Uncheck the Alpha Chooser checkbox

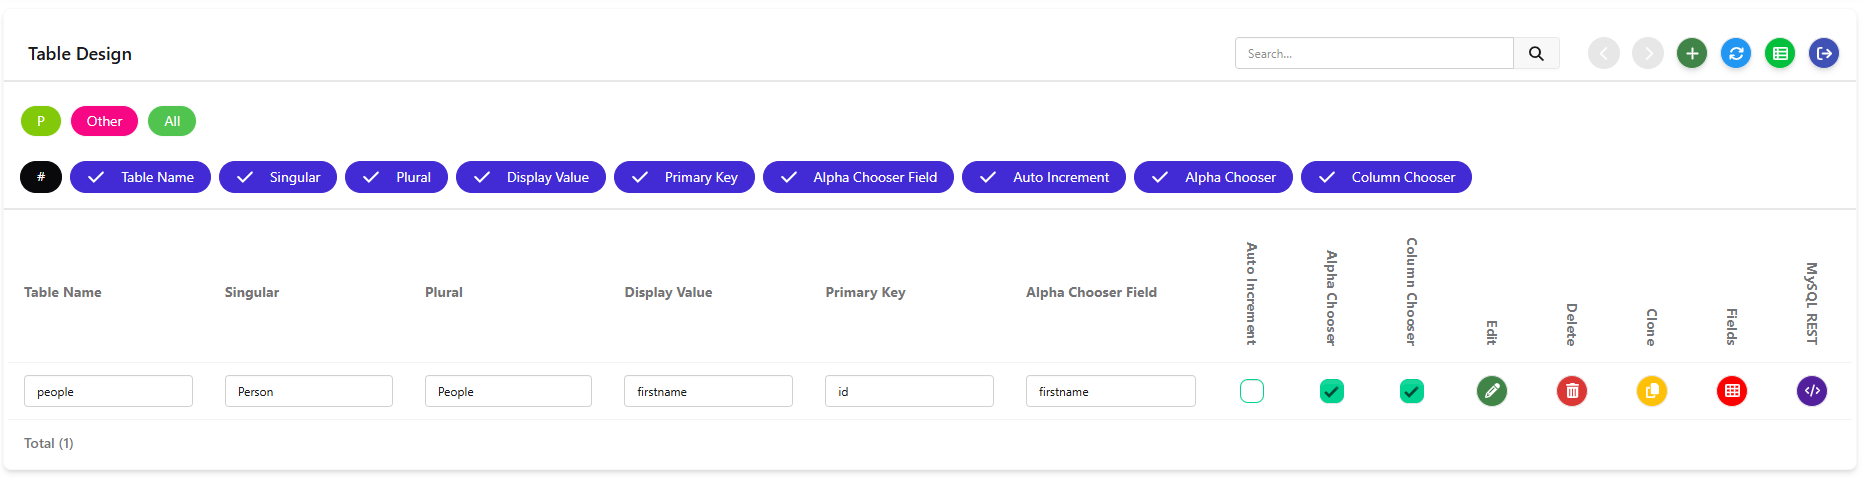click(1332, 391)
